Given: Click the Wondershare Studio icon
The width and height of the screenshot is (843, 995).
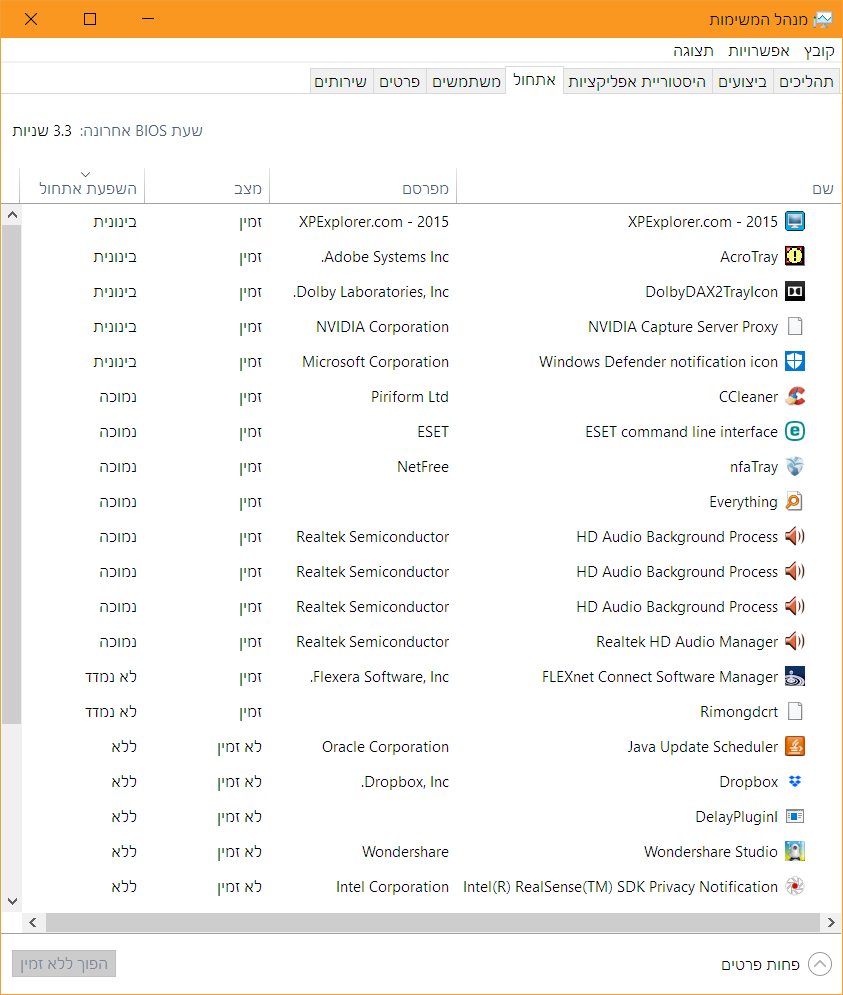Looking at the screenshot, I should 795,851.
